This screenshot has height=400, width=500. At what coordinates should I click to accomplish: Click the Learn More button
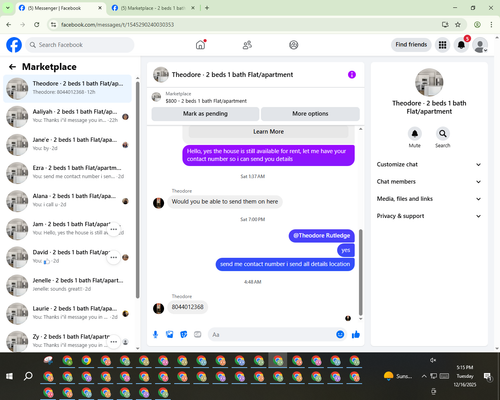click(x=268, y=132)
